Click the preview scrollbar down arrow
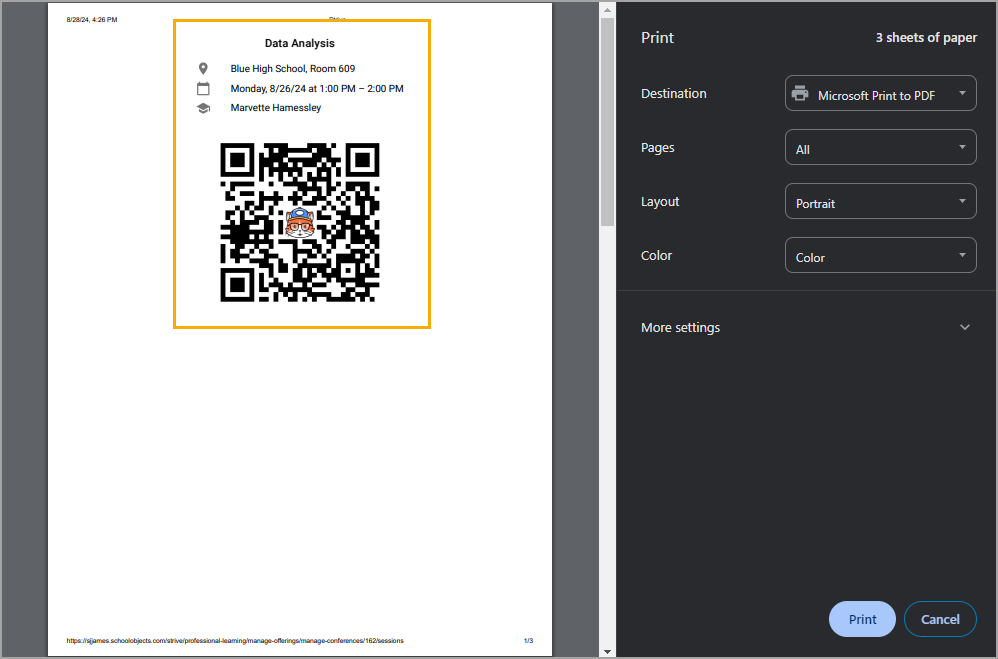998x659 pixels. pyautogui.click(x=607, y=651)
